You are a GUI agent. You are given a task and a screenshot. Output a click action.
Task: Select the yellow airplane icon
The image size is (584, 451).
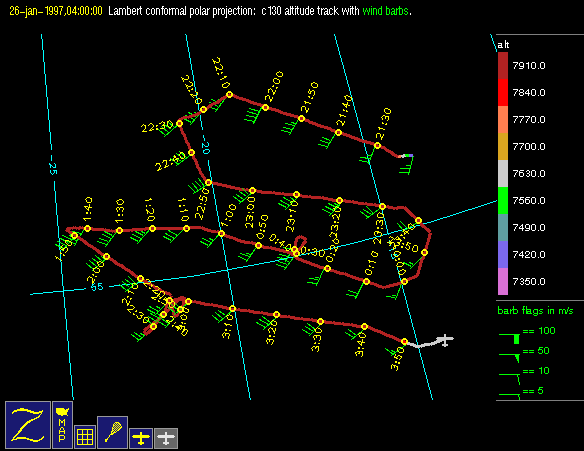[141, 438]
